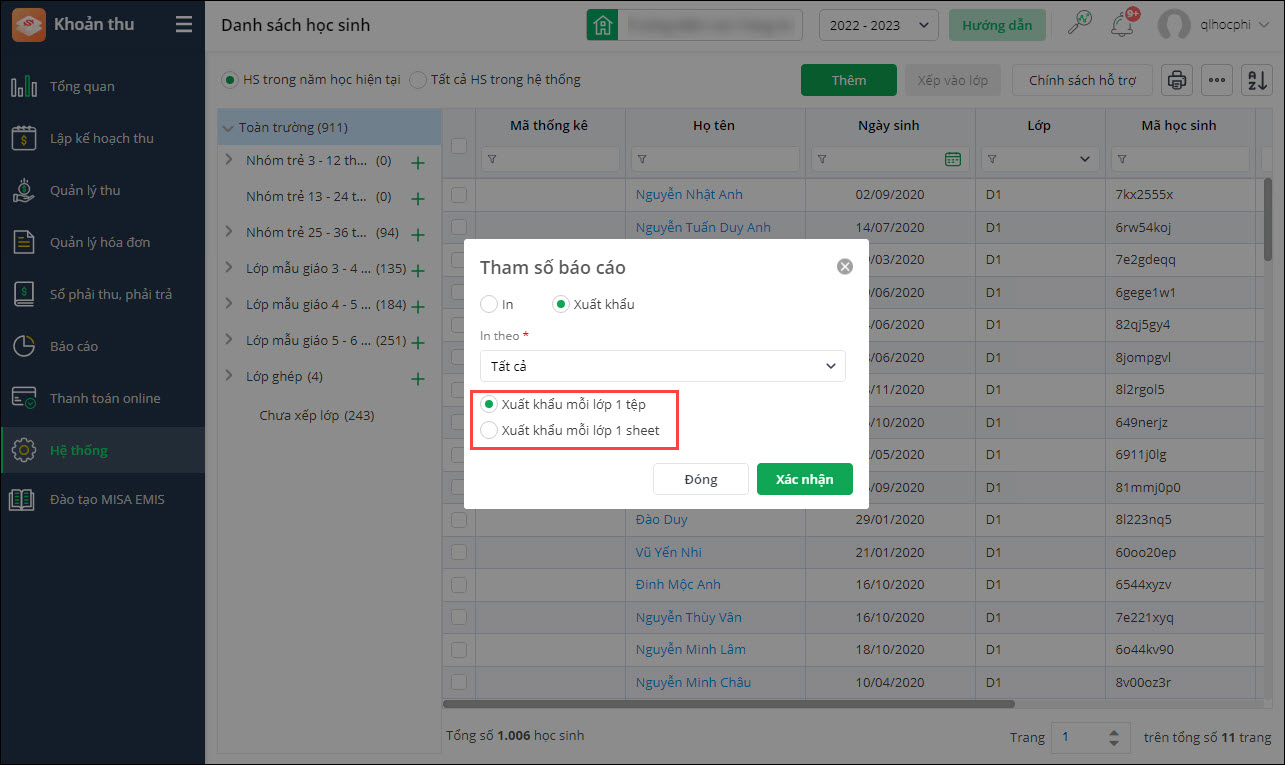Screen dimensions: 1285x765
Task: Tick the select-all header checkbox
Action: (459, 146)
